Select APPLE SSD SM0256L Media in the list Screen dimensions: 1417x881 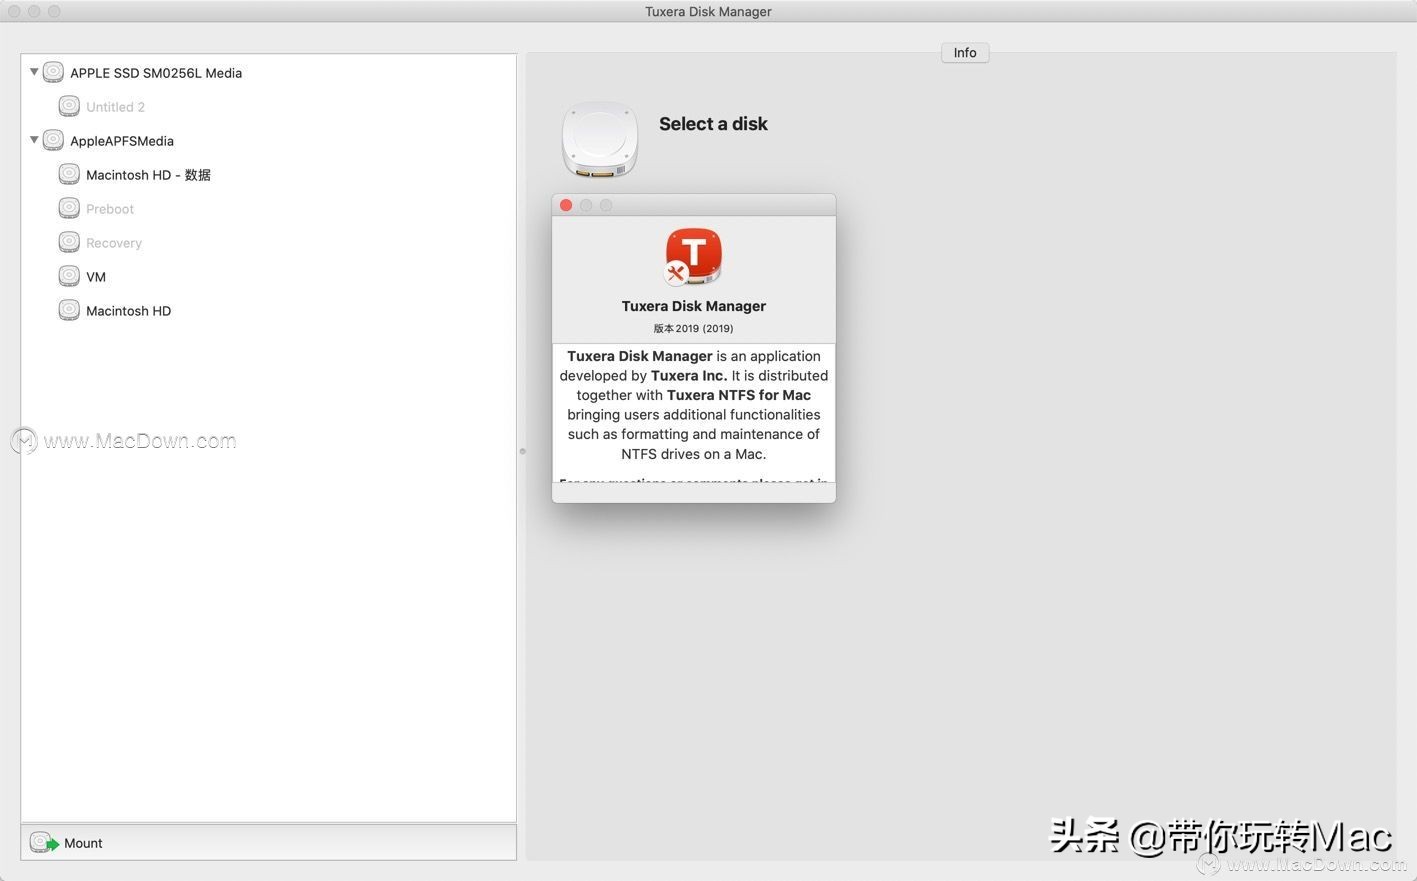(156, 73)
